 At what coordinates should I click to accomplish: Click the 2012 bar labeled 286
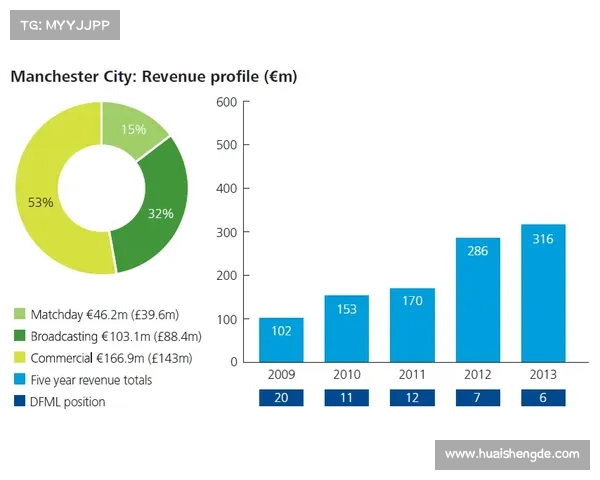pyautogui.click(x=478, y=300)
